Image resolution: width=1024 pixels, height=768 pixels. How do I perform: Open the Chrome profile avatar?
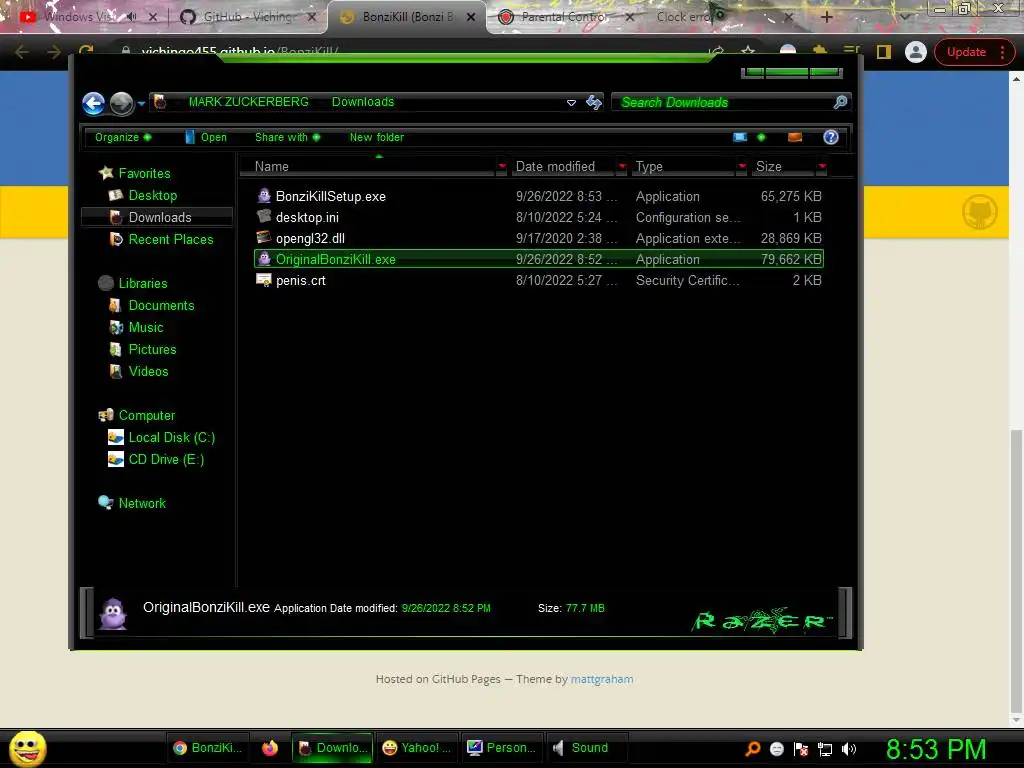point(916,52)
